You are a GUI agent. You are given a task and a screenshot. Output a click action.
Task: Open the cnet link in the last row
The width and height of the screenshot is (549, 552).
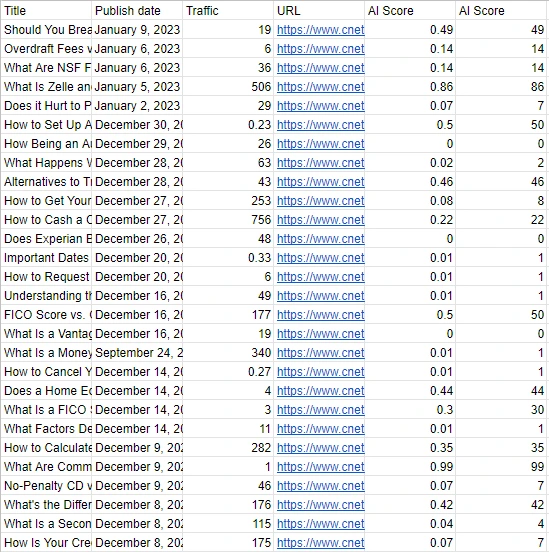click(320, 542)
